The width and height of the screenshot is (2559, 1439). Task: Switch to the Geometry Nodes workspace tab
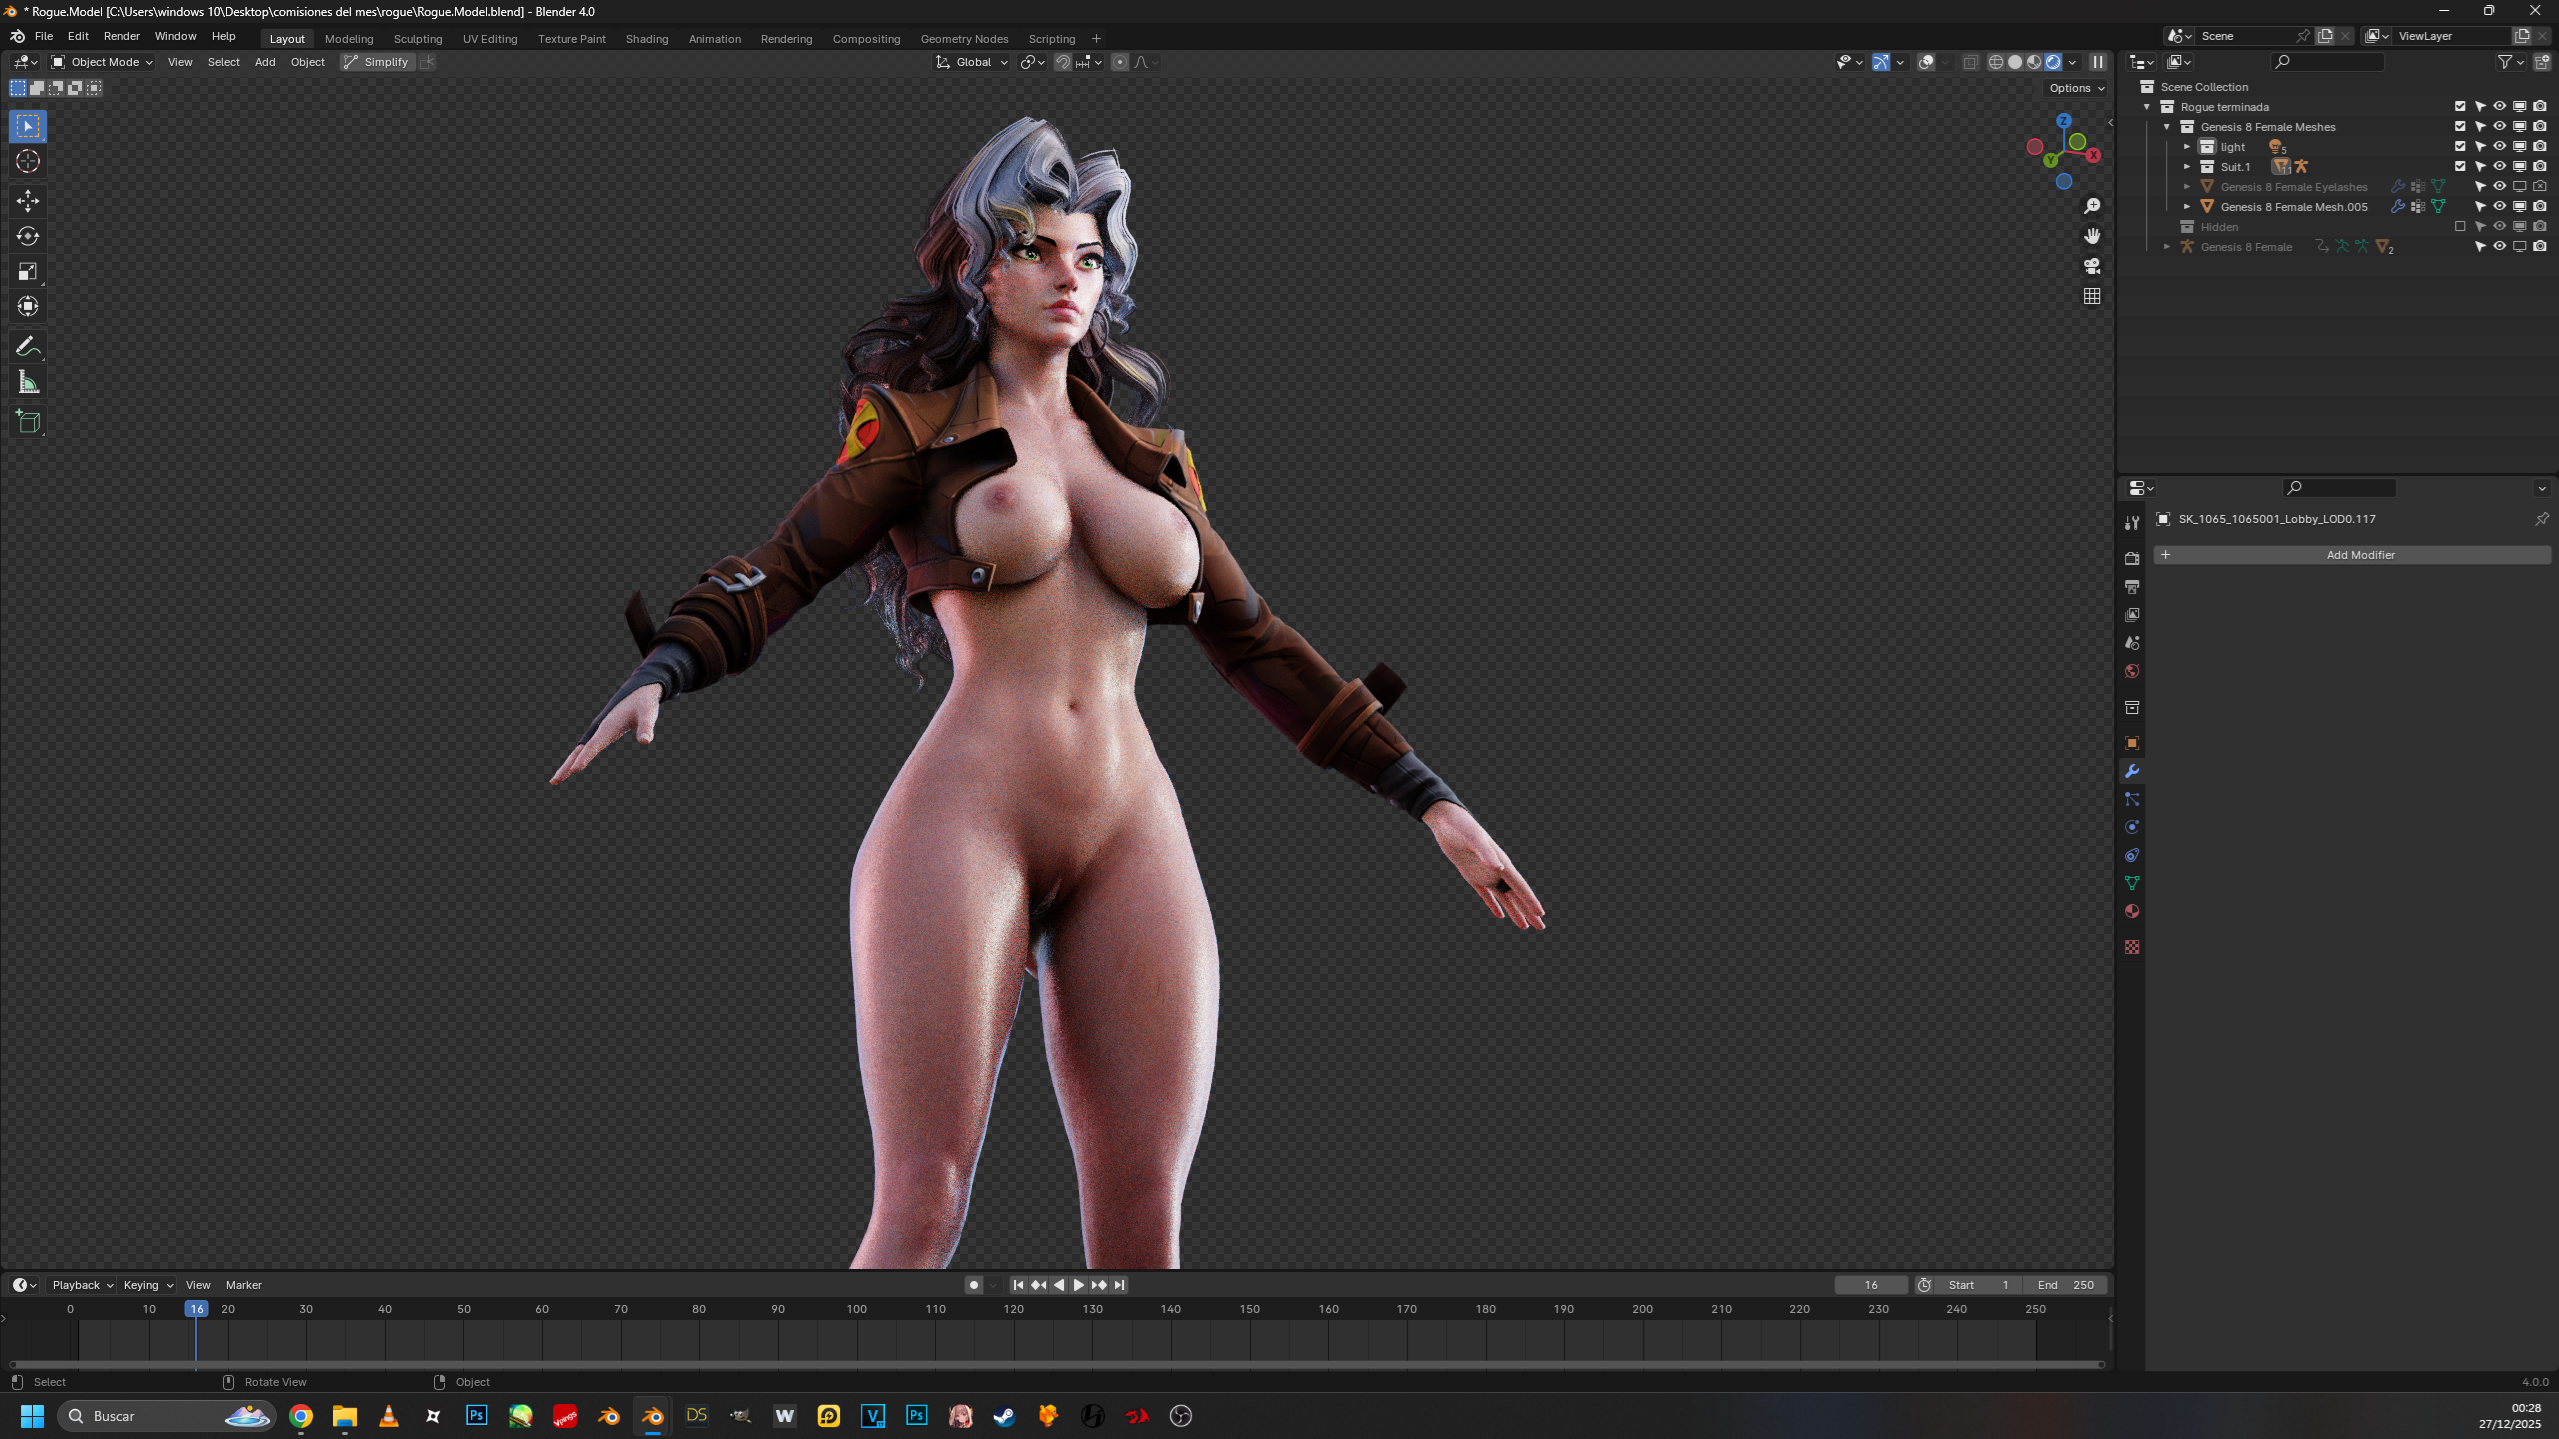964,39
